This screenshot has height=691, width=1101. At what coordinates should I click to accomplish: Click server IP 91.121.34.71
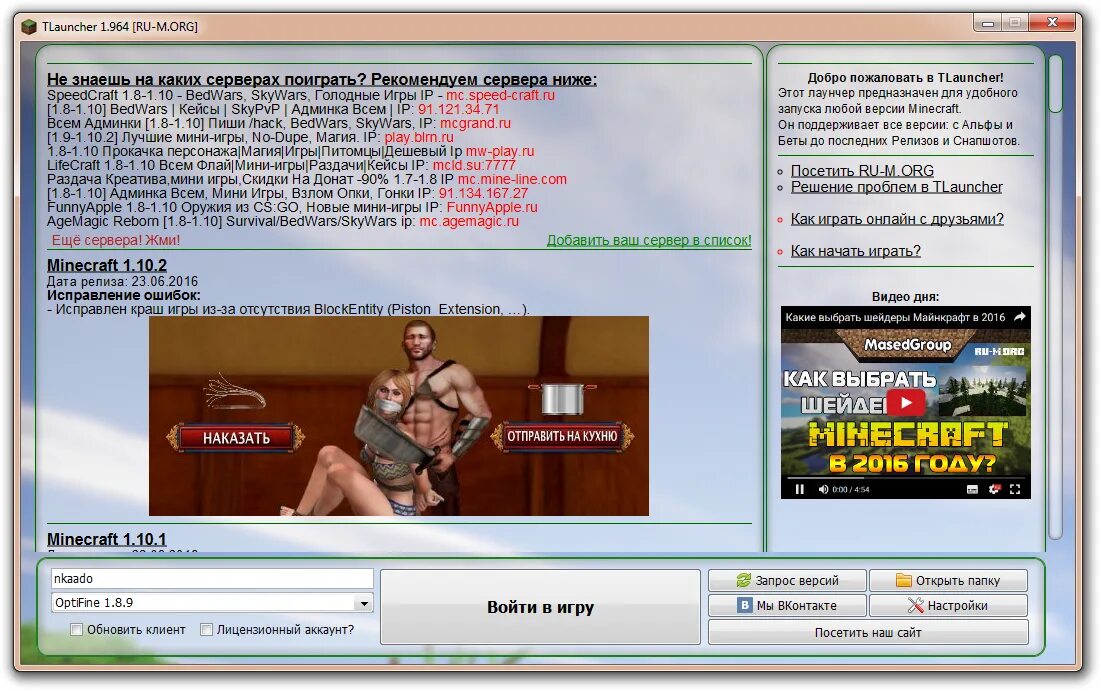[x=459, y=109]
